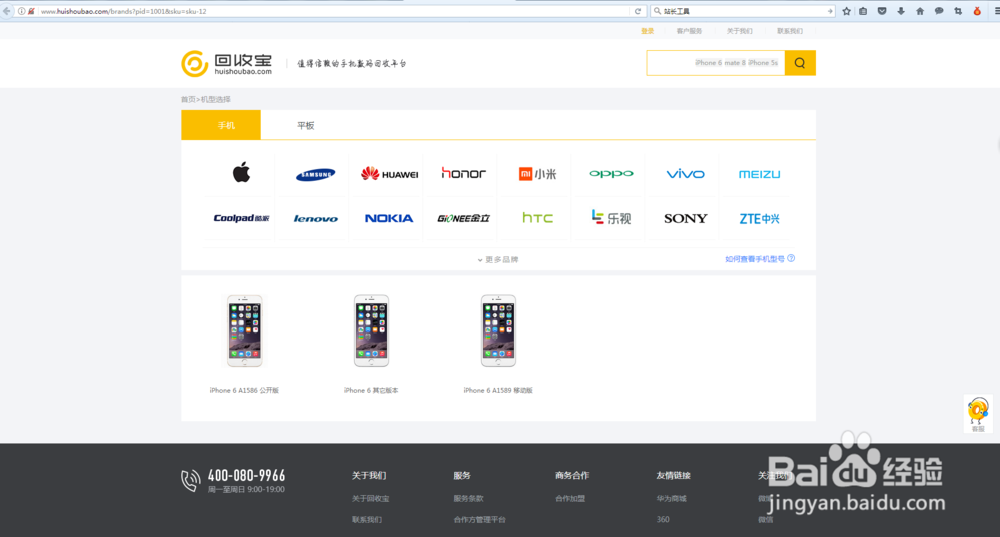Choose the Samsung brand logo
This screenshot has width=1000, height=537.
315,174
